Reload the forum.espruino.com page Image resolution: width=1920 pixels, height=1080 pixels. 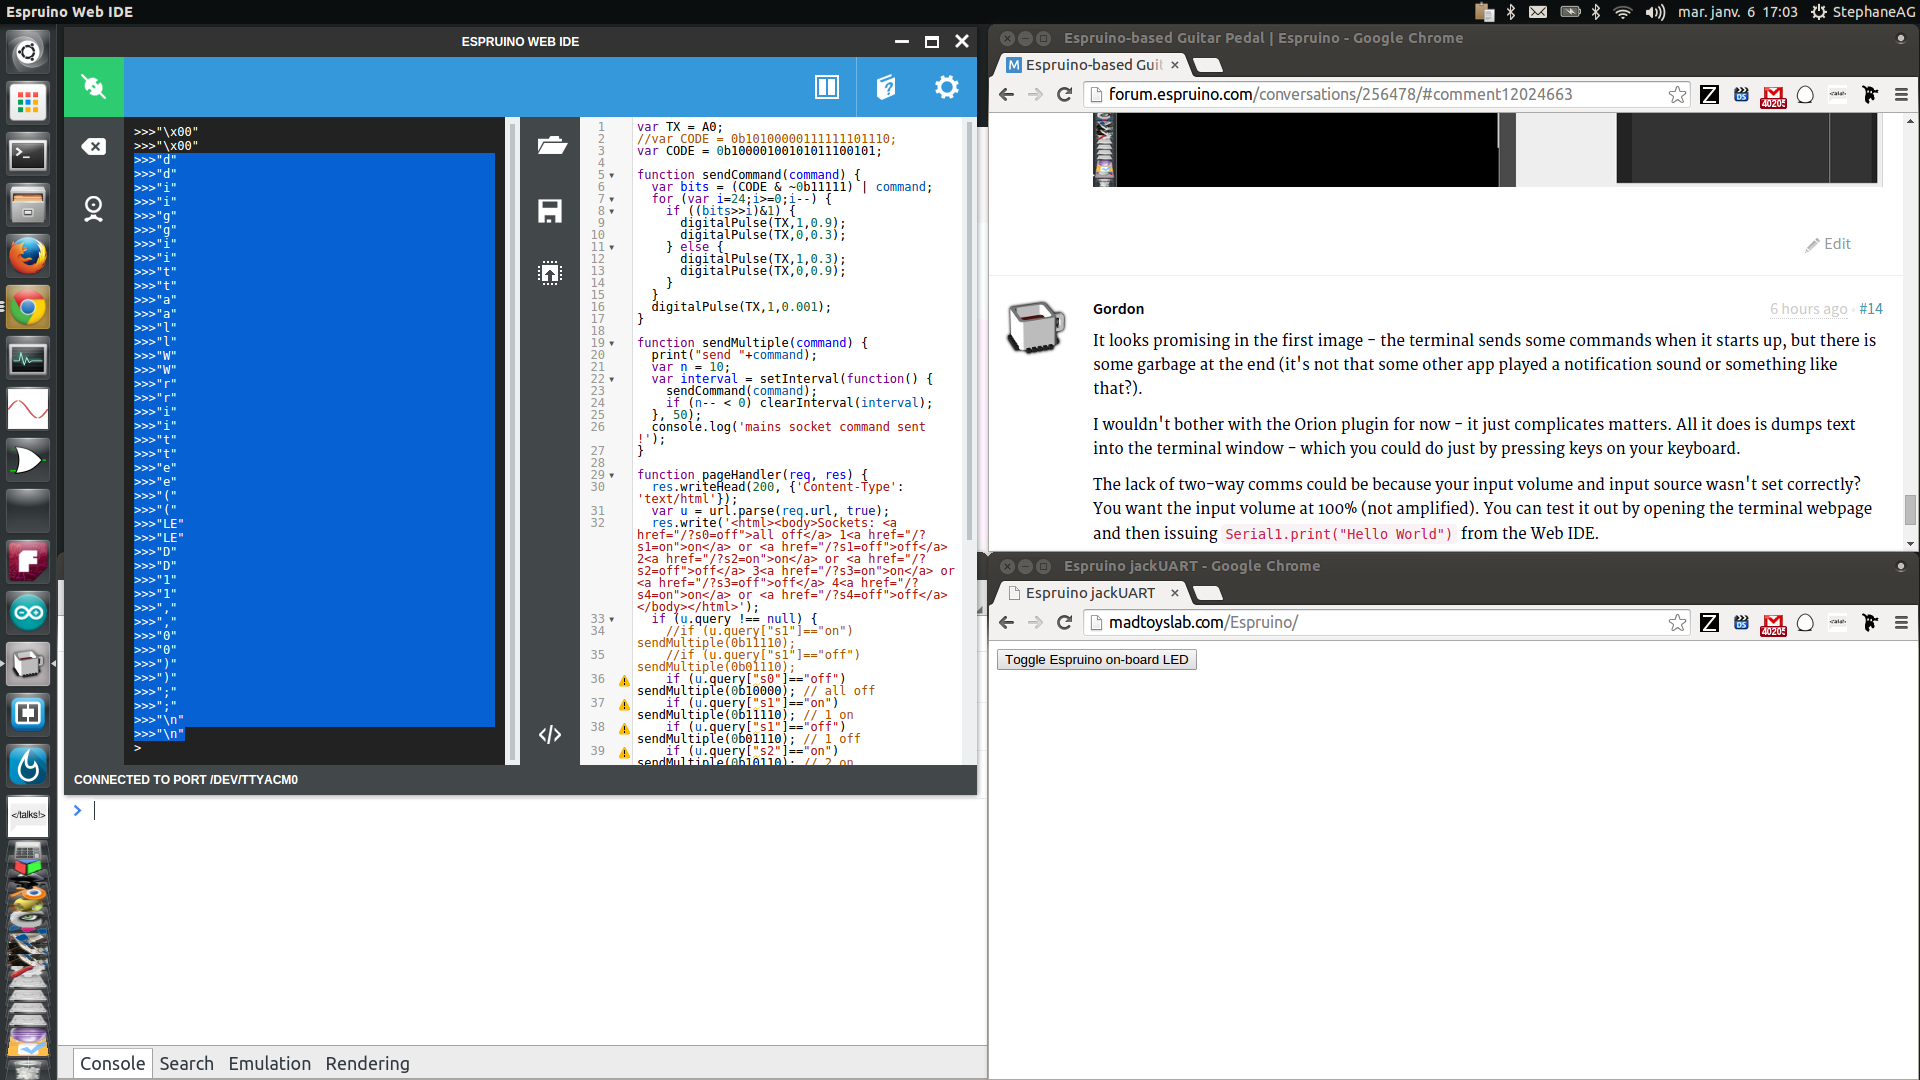coord(1064,94)
